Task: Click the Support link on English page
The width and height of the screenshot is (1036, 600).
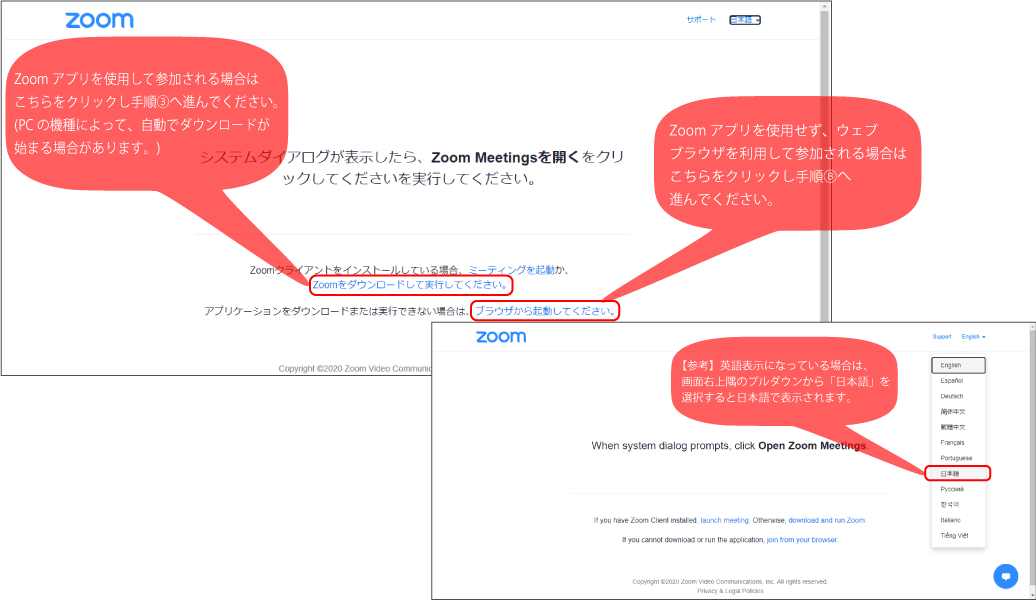Action: click(942, 337)
